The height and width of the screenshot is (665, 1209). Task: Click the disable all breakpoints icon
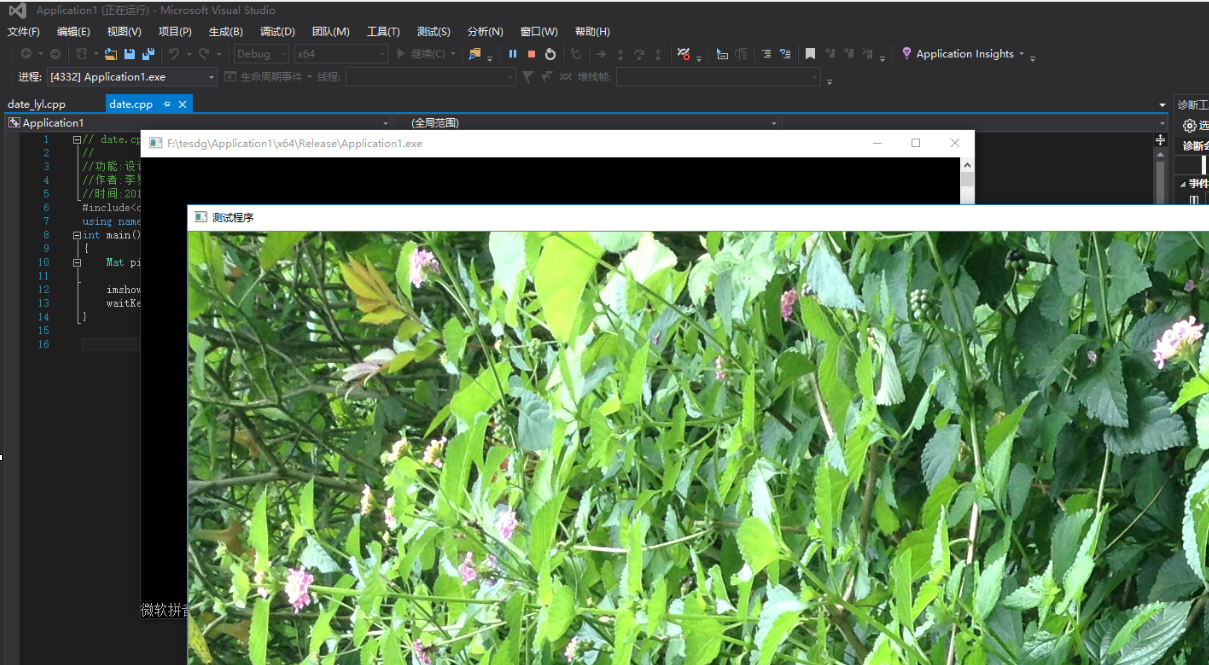683,54
